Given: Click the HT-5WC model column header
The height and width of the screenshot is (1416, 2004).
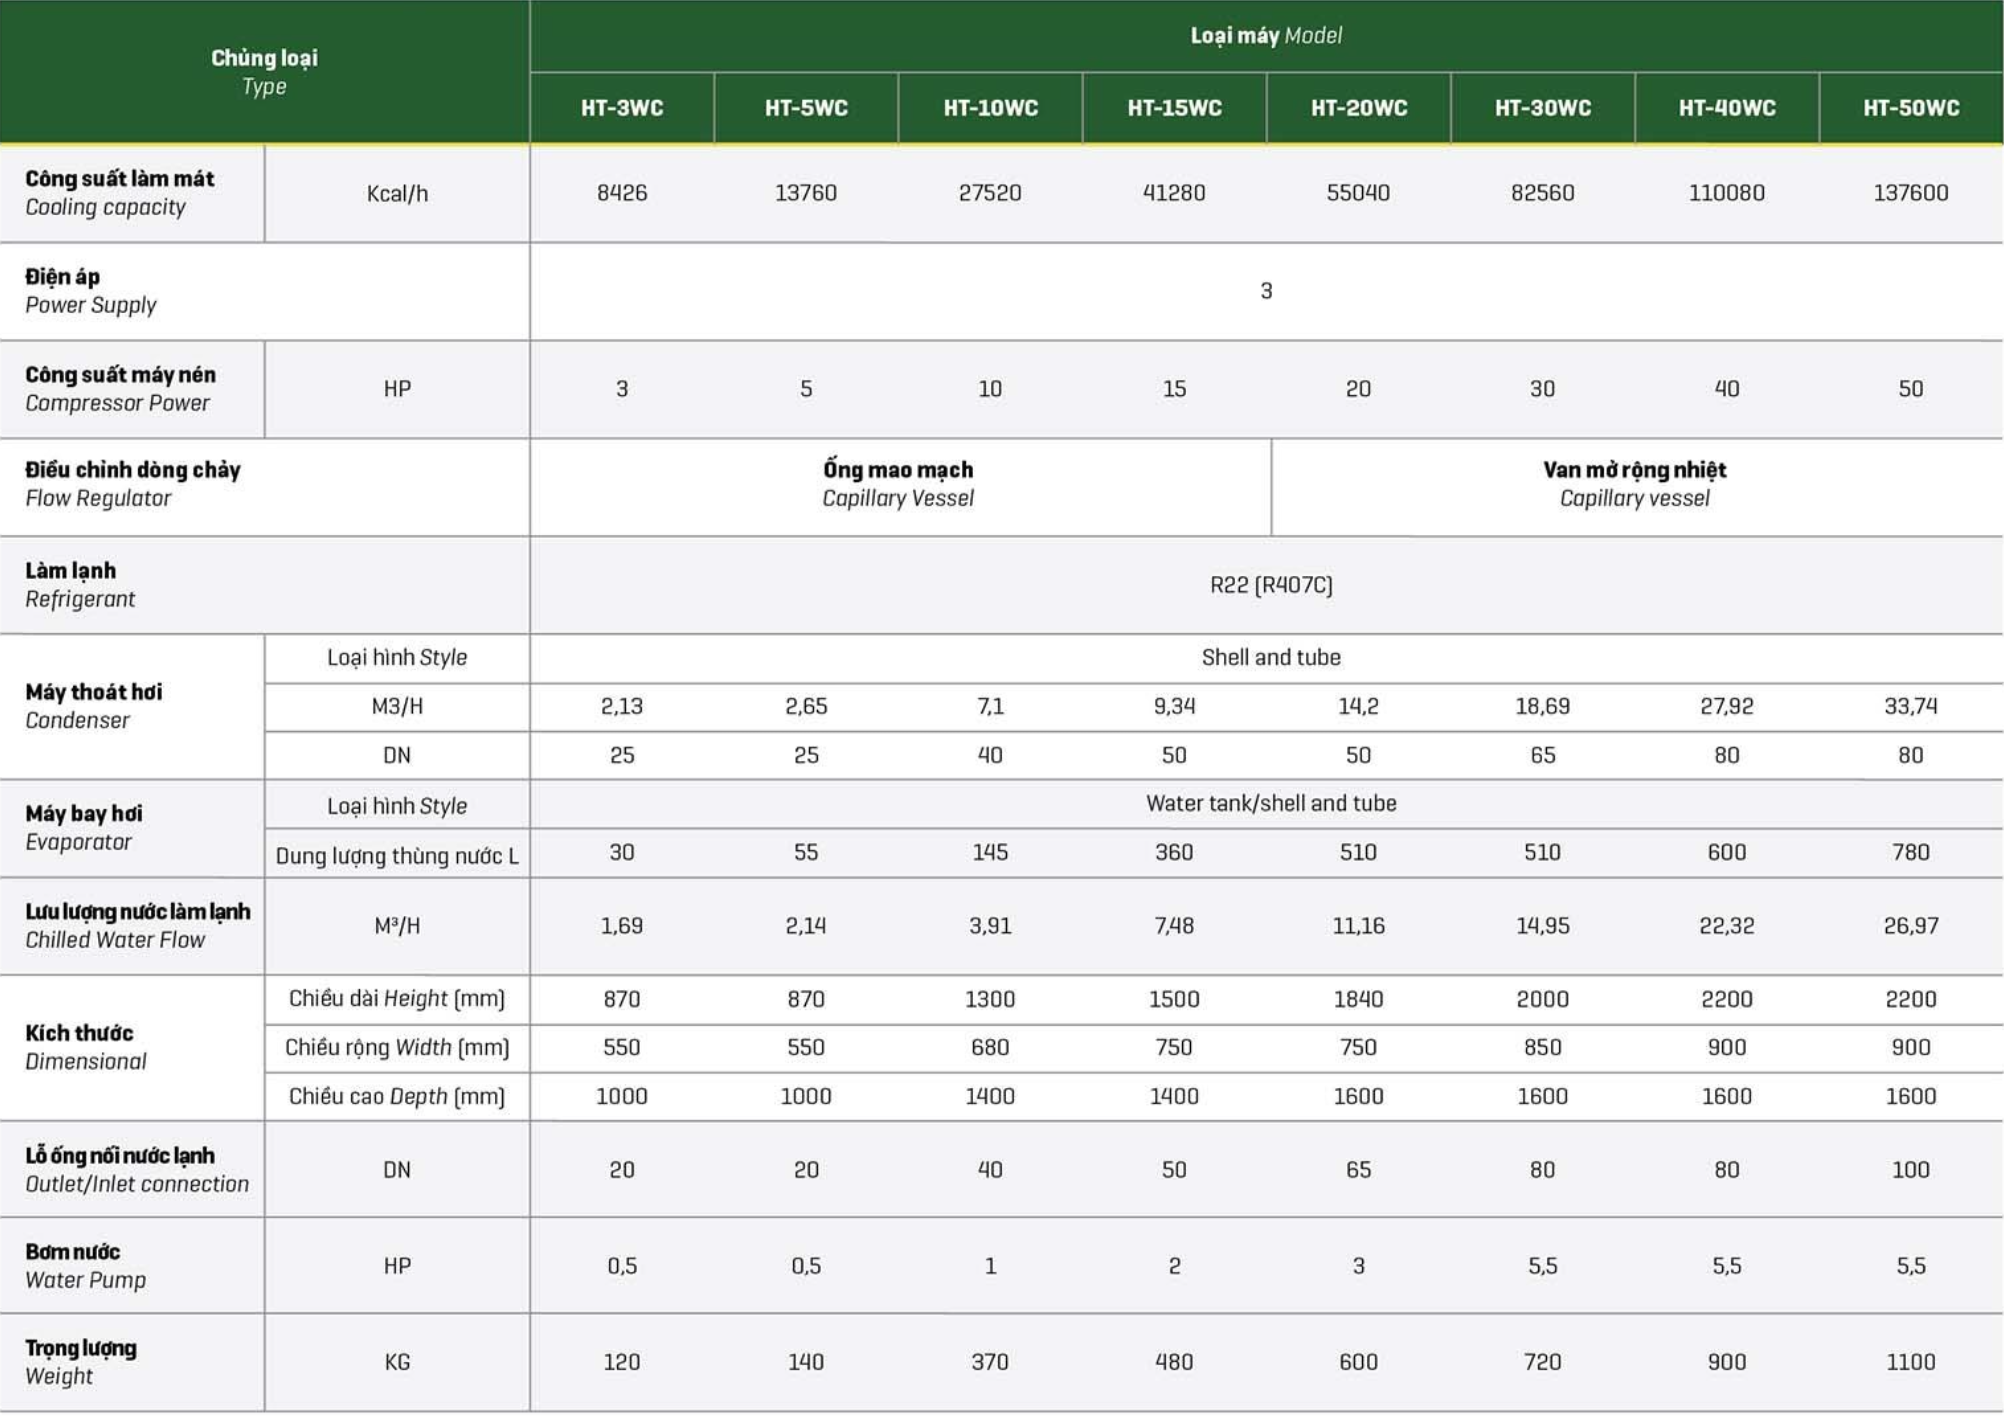Looking at the screenshot, I should click(x=806, y=108).
